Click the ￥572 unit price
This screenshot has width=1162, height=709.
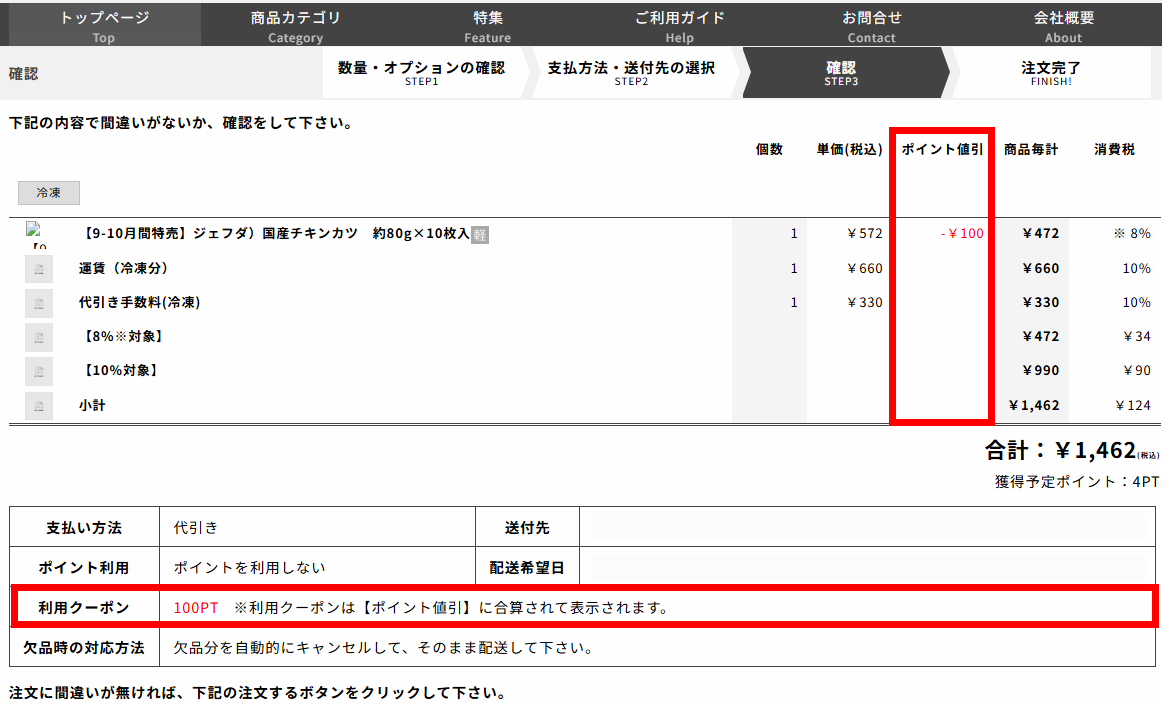[865, 233]
